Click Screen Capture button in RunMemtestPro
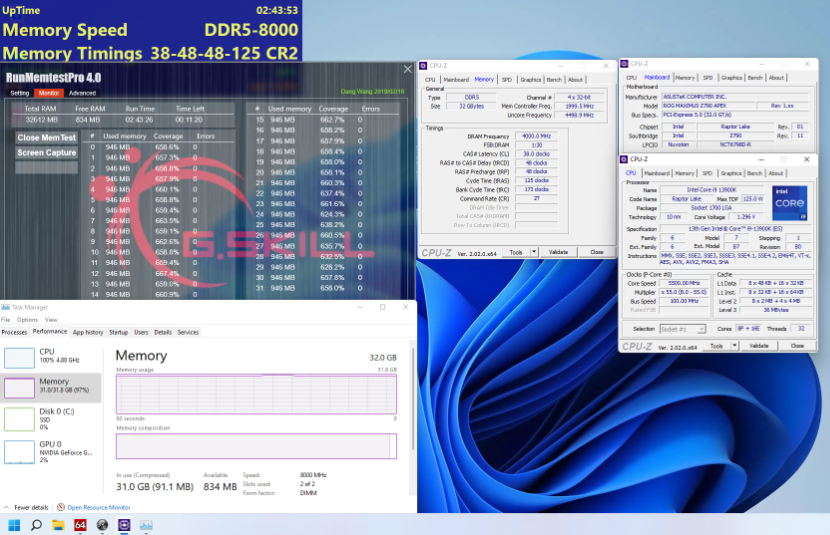The height and width of the screenshot is (535, 830). pos(47,152)
